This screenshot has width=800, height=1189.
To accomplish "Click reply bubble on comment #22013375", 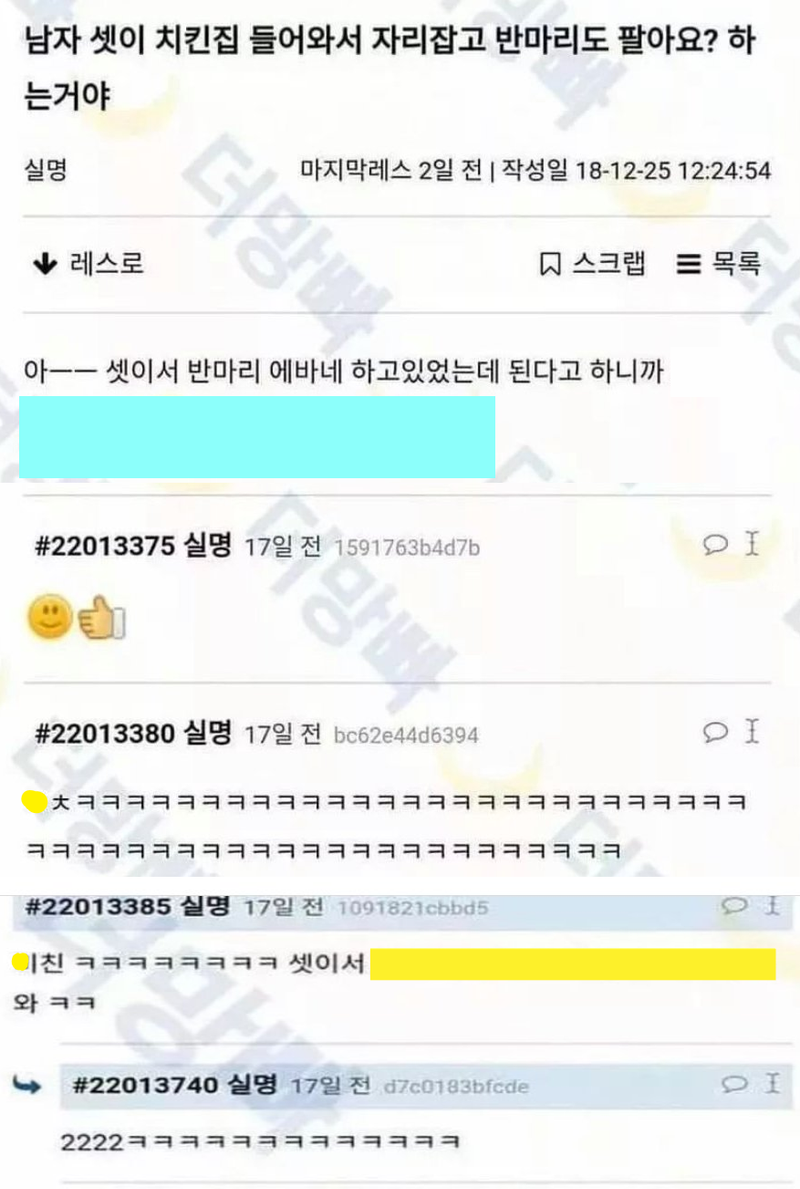I will point(715,544).
